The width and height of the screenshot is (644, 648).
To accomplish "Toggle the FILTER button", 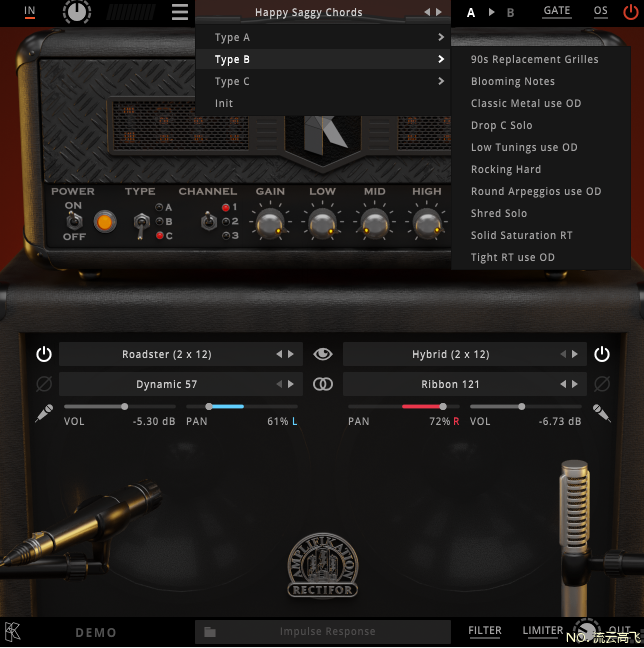I will [484, 631].
